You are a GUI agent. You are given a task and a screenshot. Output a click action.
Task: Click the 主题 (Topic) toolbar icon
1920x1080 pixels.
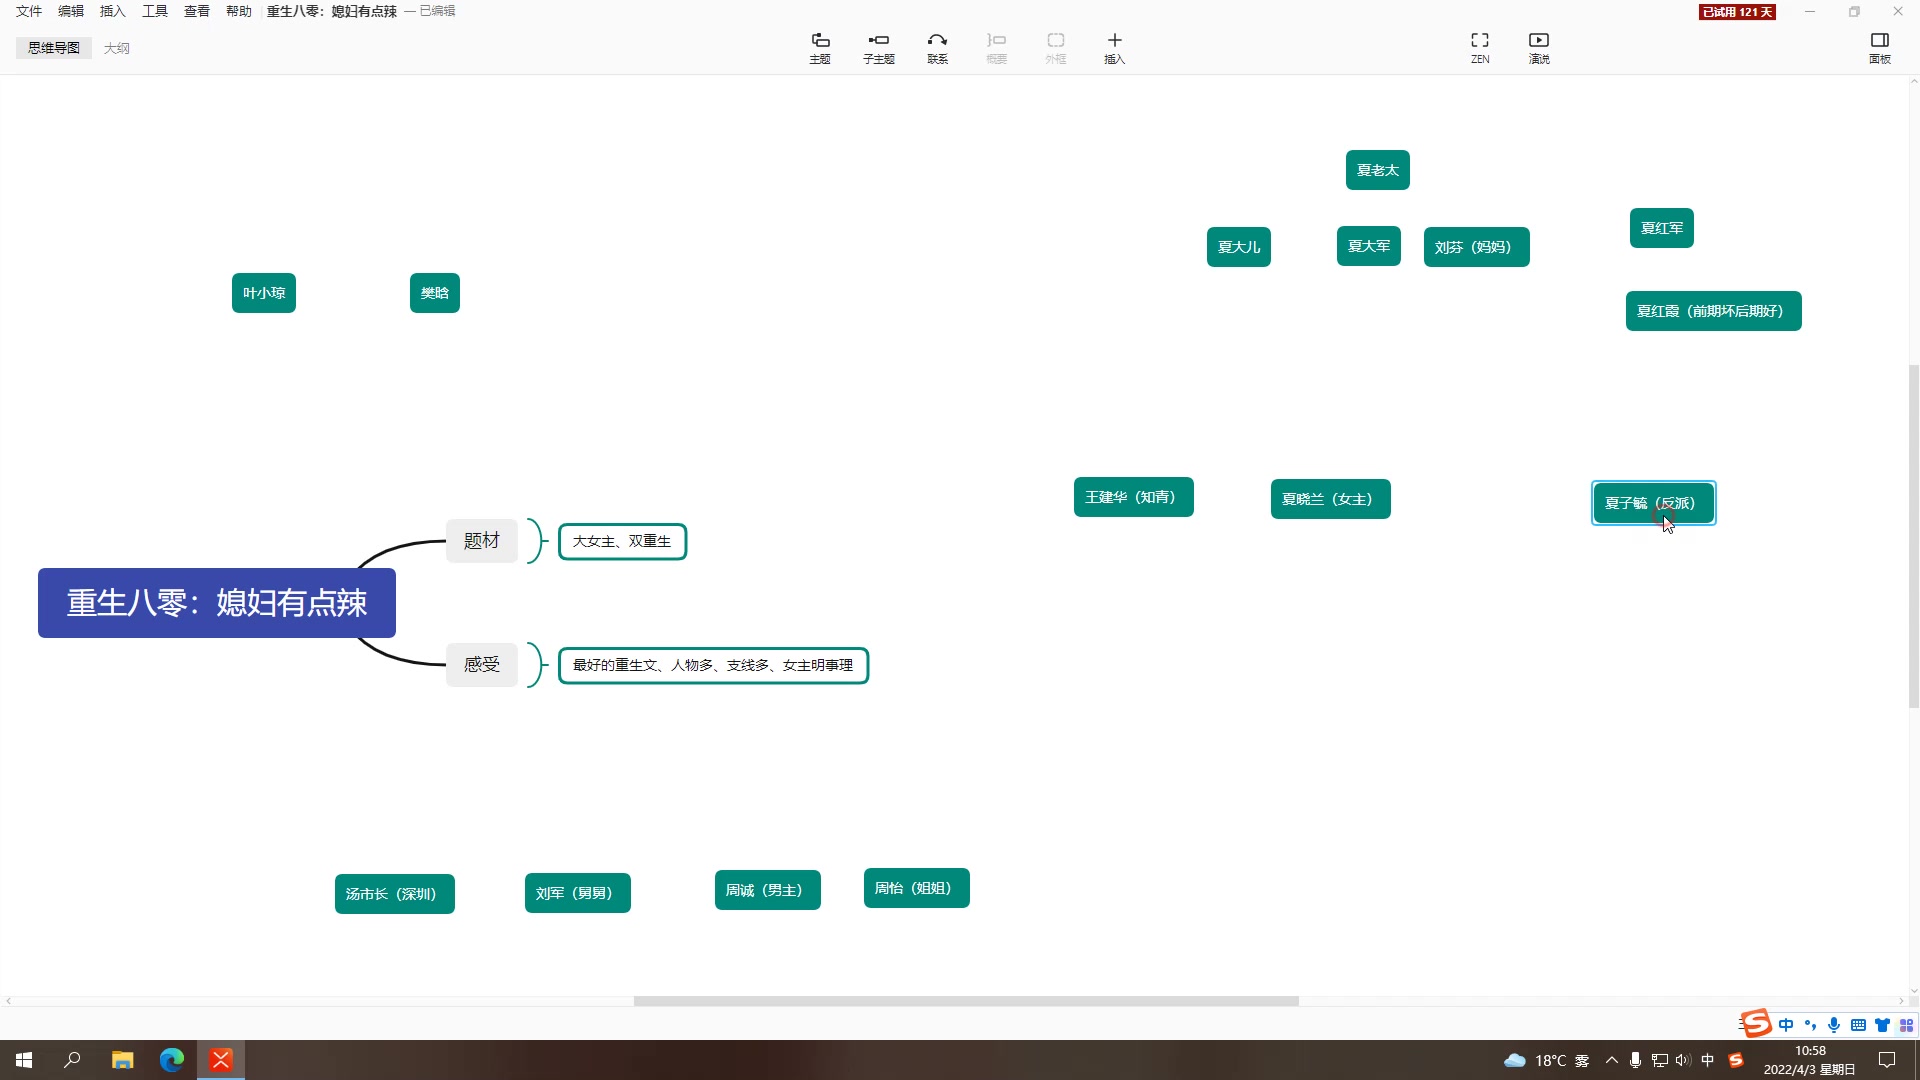pos(820,47)
